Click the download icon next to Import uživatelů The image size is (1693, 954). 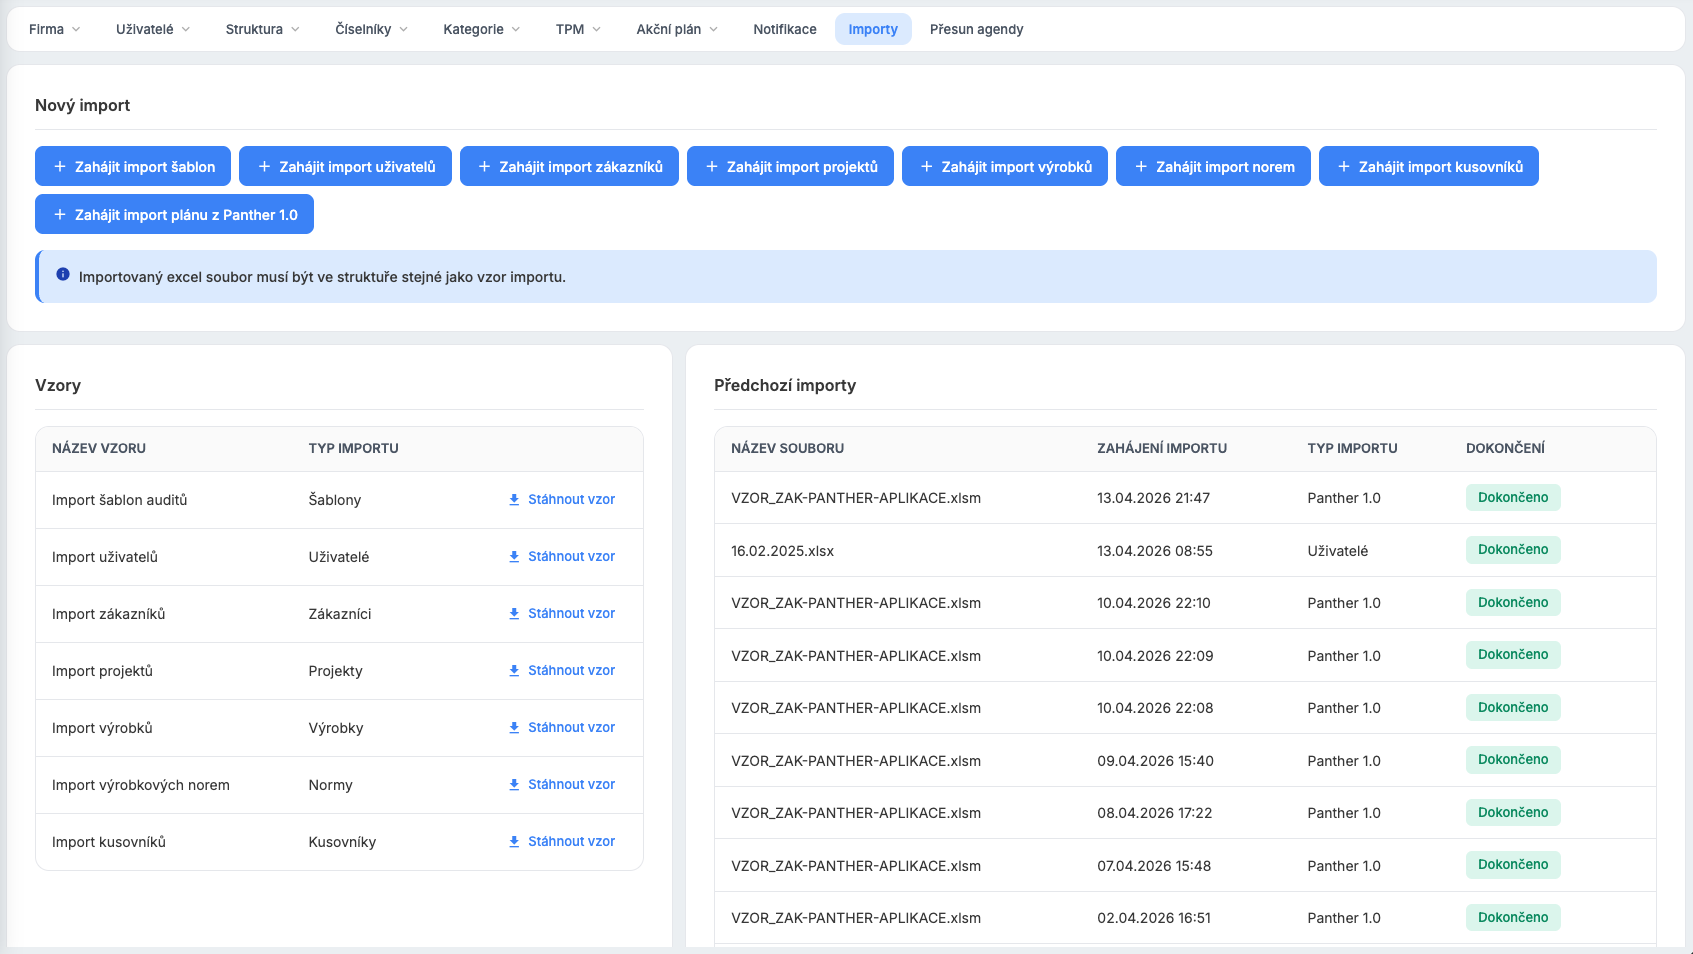point(514,557)
